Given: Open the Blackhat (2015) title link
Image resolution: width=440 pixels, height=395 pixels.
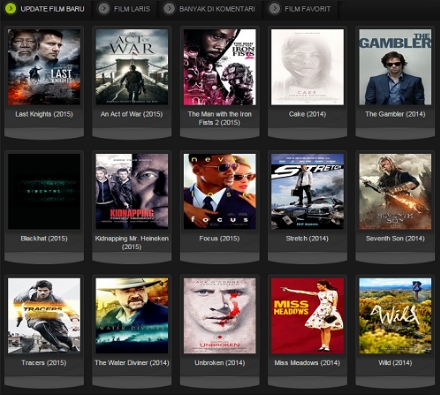Looking at the screenshot, I should coord(44,238).
